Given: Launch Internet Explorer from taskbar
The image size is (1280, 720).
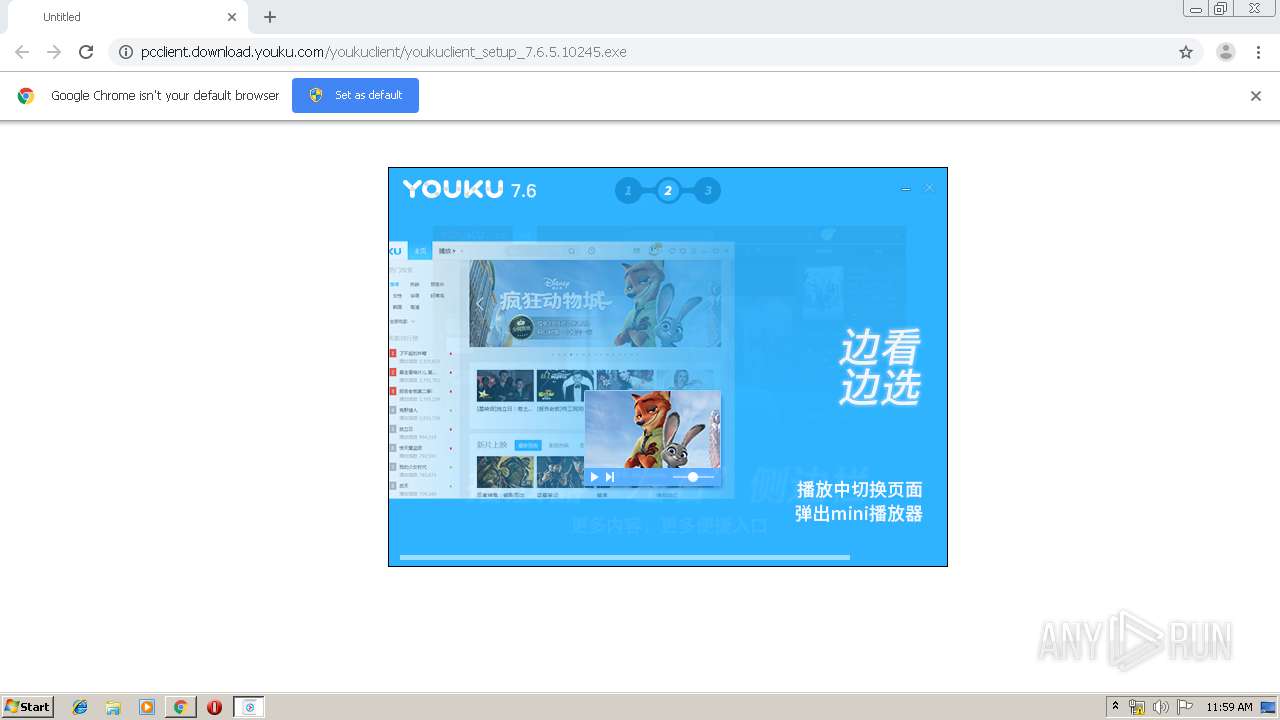Looking at the screenshot, I should [x=80, y=707].
